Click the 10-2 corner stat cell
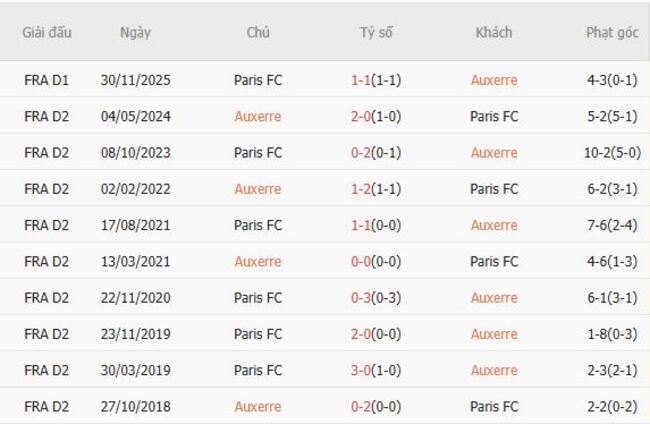 (x=612, y=153)
